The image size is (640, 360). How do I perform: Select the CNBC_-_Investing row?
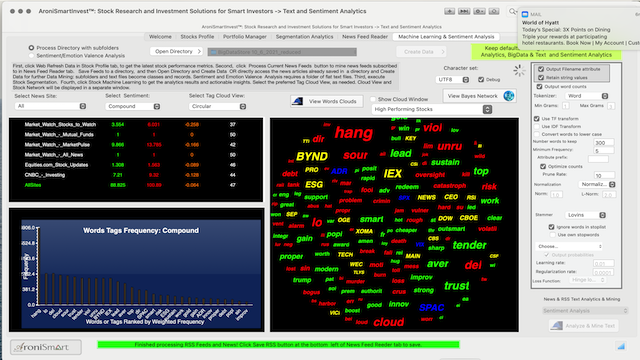(136, 175)
